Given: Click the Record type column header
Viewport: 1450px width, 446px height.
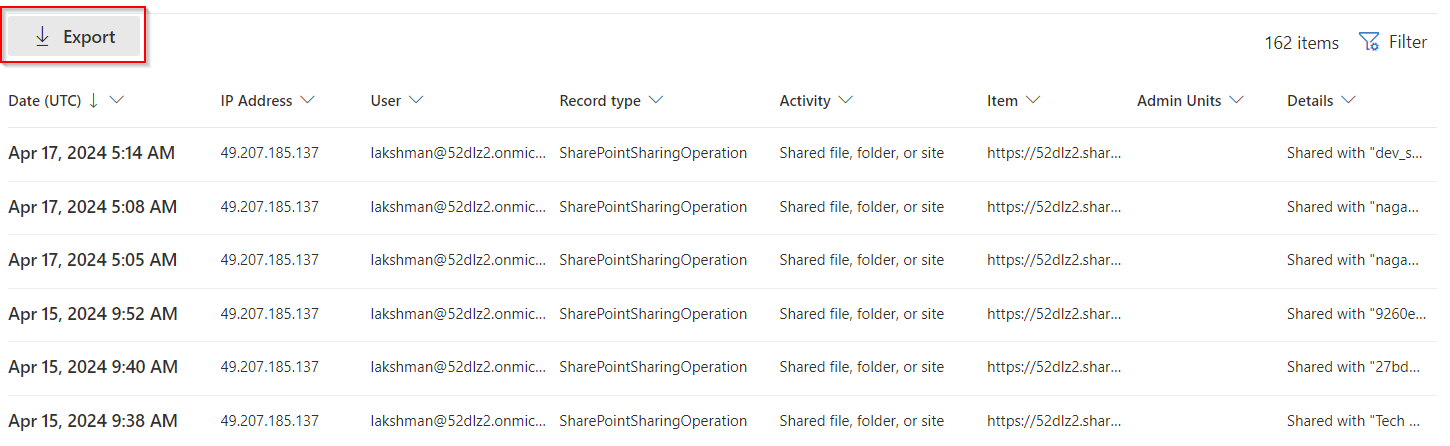Looking at the screenshot, I should pos(600,100).
